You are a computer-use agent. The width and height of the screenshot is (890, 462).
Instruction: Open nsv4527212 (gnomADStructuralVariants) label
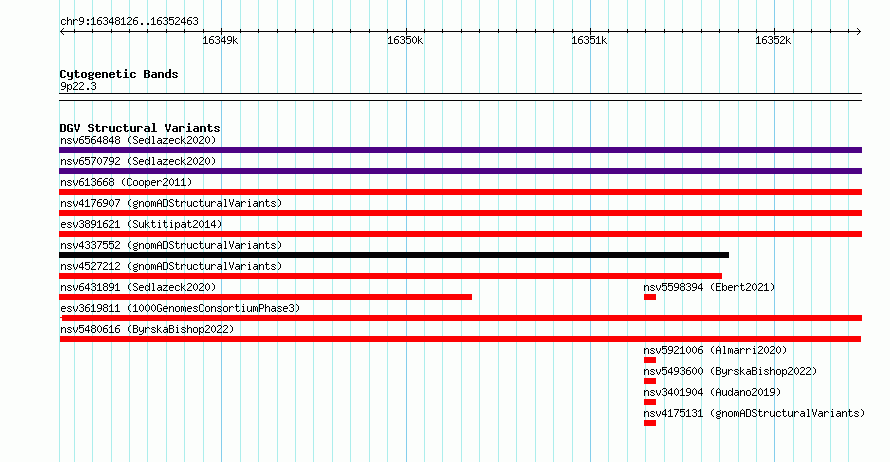[x=171, y=266]
